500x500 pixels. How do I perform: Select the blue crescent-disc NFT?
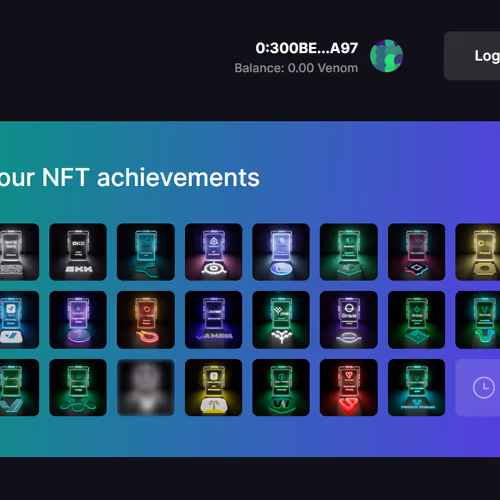281,252
